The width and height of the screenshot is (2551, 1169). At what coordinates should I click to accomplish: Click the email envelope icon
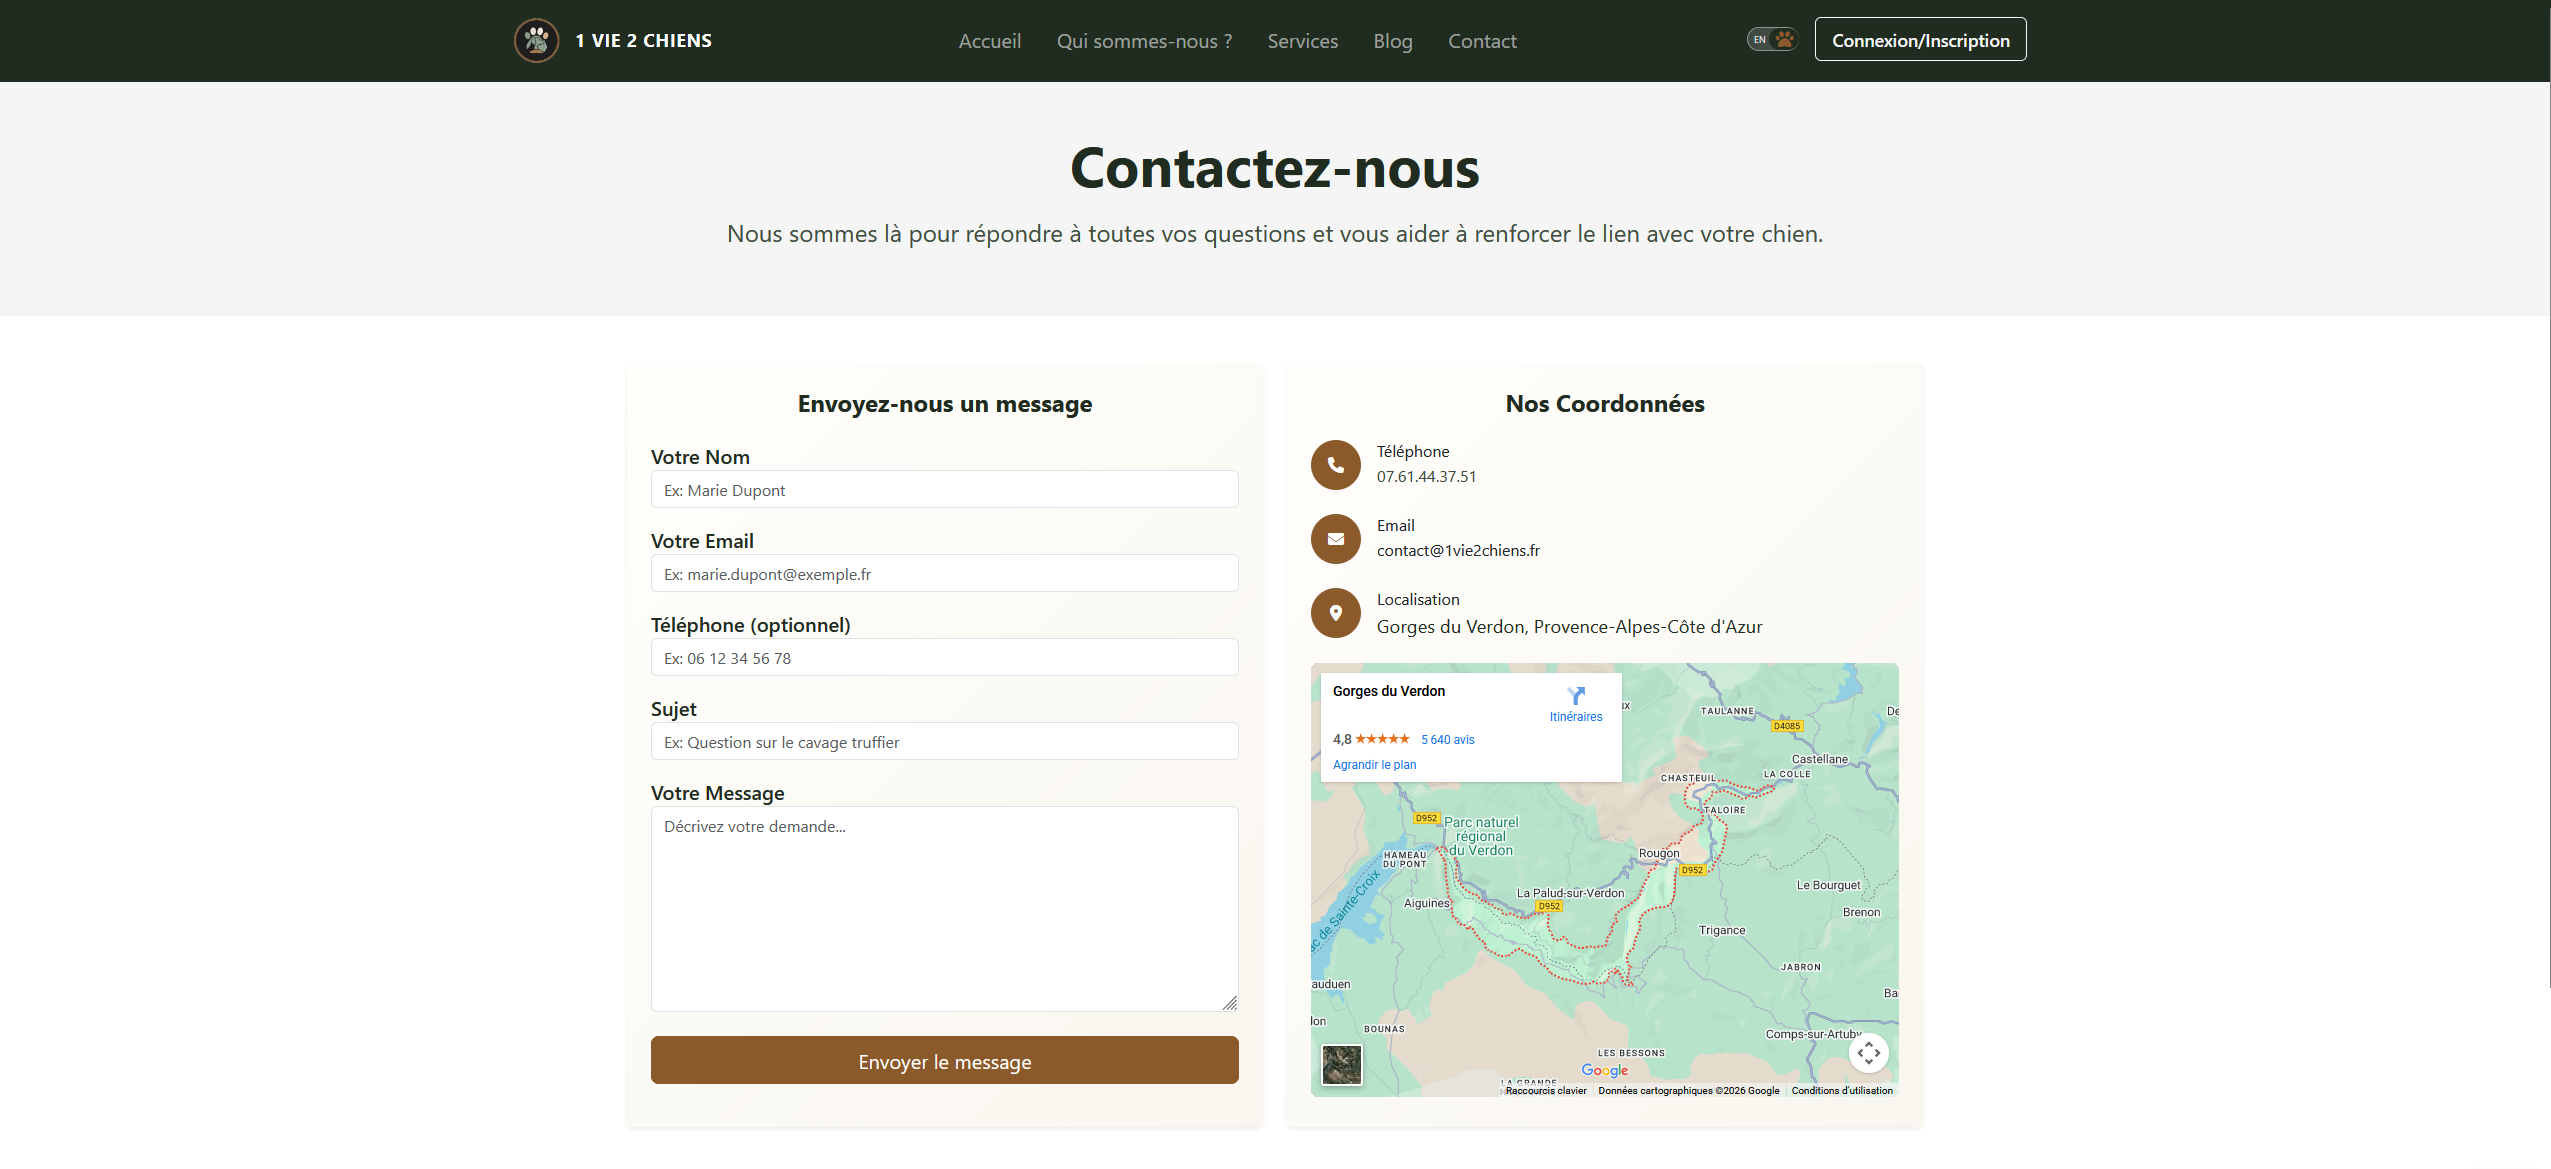coord(1336,538)
